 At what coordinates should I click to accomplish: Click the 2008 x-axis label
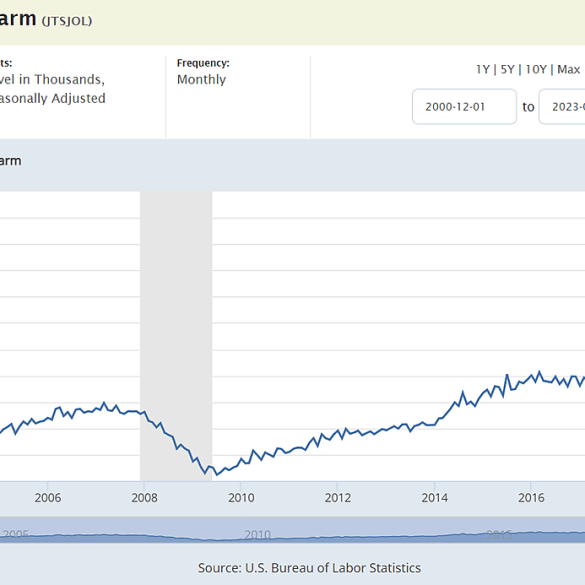tap(144, 498)
